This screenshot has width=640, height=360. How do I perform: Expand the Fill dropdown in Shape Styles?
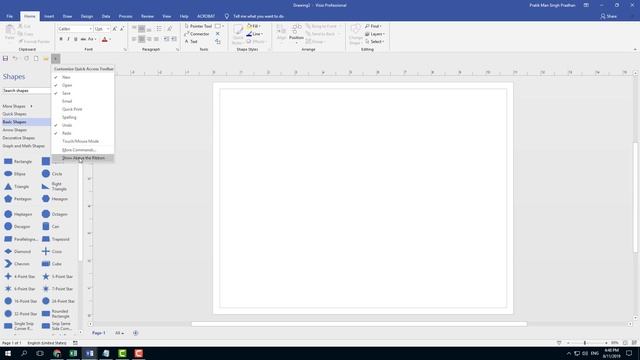pos(254,26)
